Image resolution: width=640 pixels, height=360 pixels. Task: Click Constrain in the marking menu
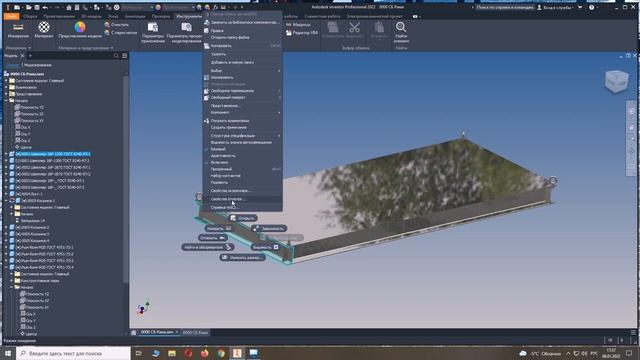tap(269, 229)
